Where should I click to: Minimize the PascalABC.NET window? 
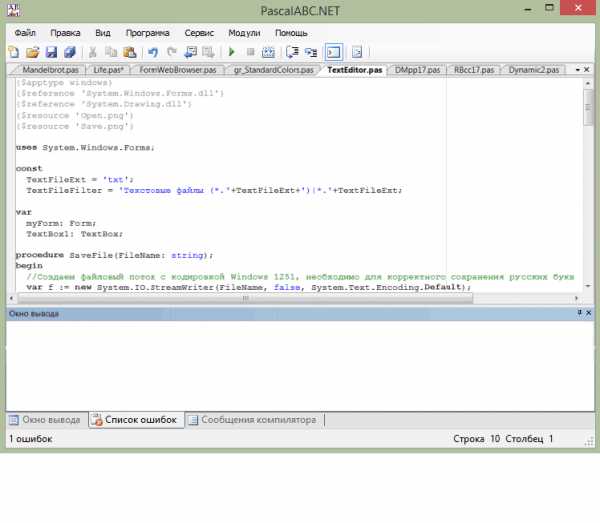(x=528, y=9)
